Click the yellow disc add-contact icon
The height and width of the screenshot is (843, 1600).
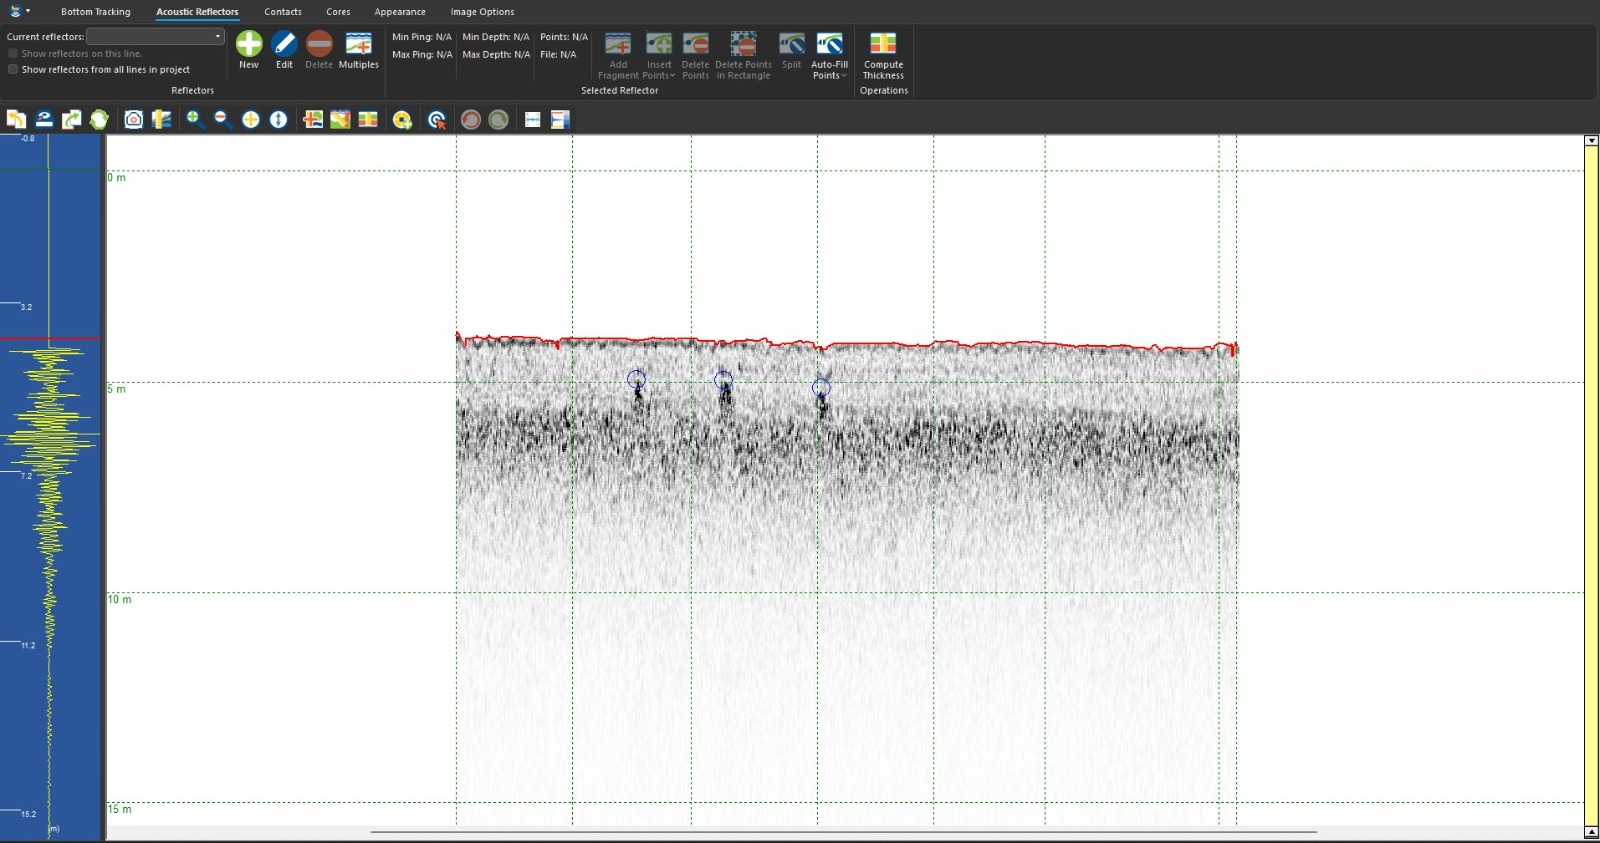(x=402, y=119)
